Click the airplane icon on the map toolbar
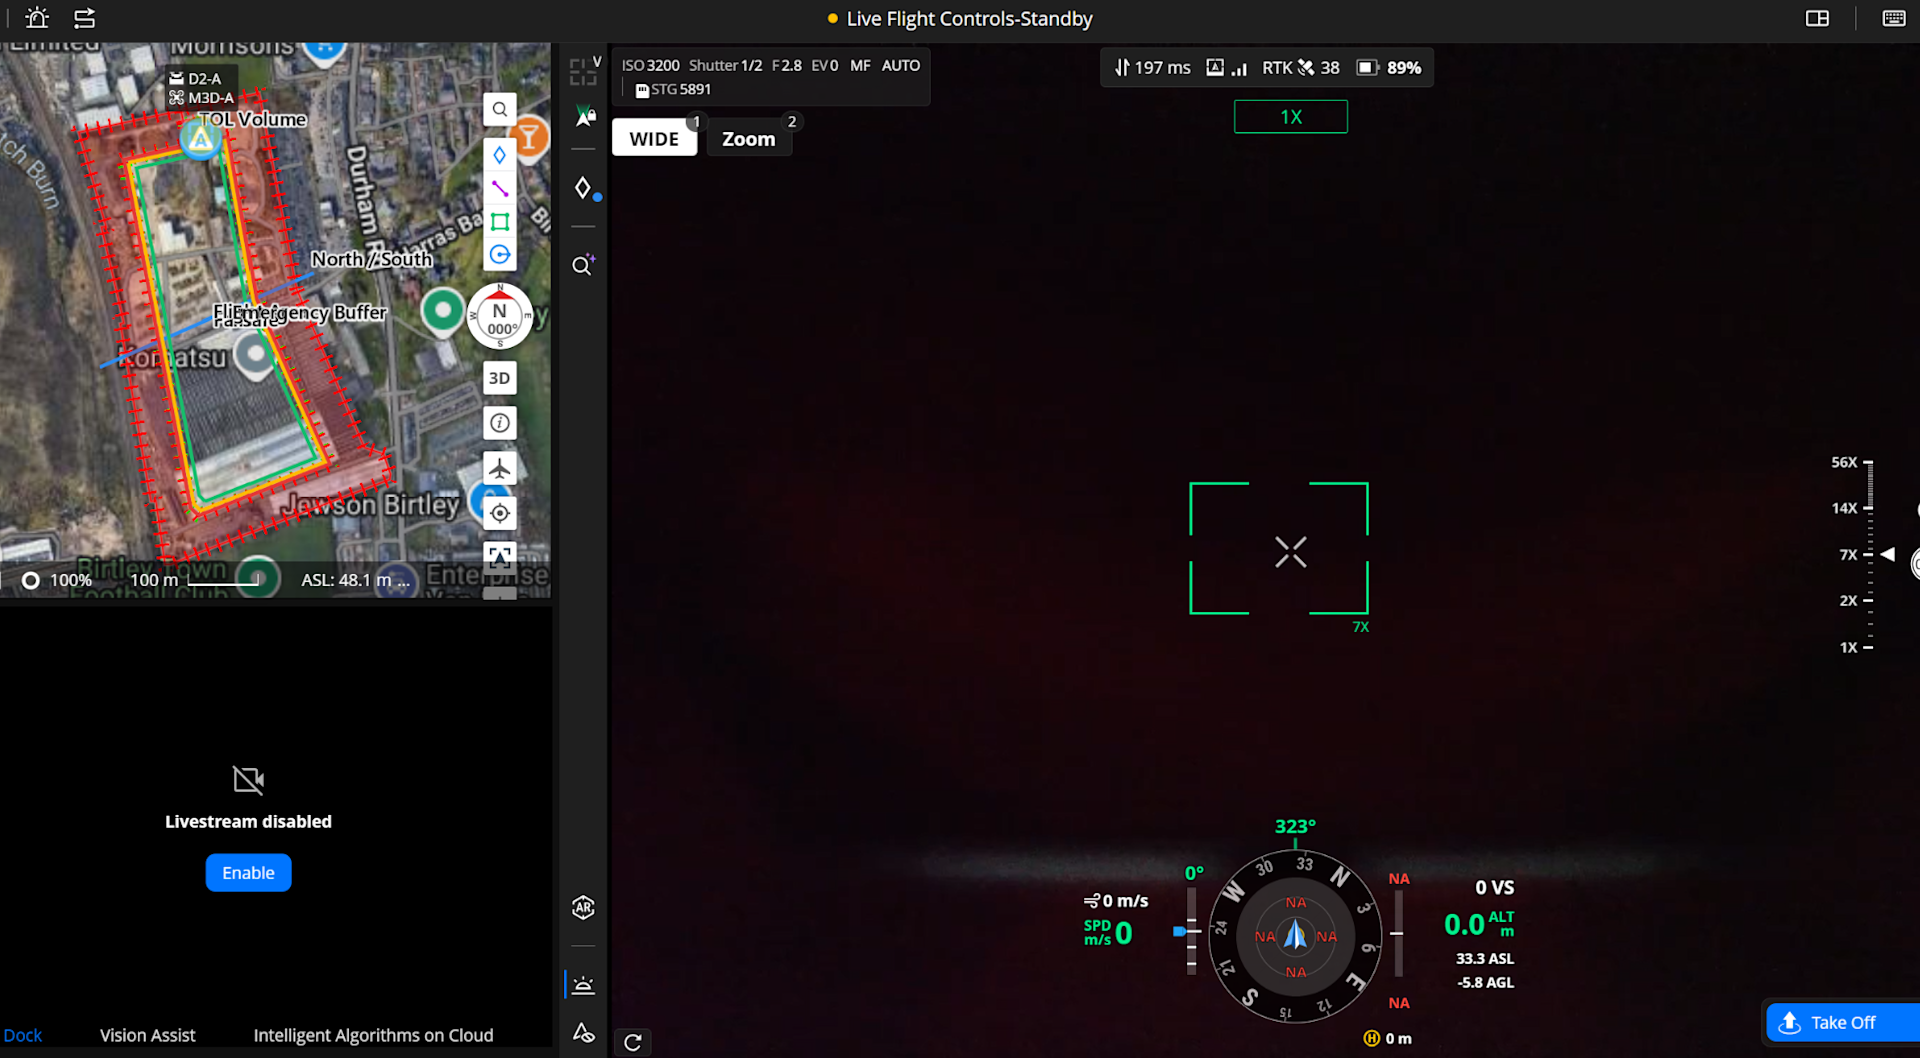The width and height of the screenshot is (1920, 1058). tap(500, 468)
